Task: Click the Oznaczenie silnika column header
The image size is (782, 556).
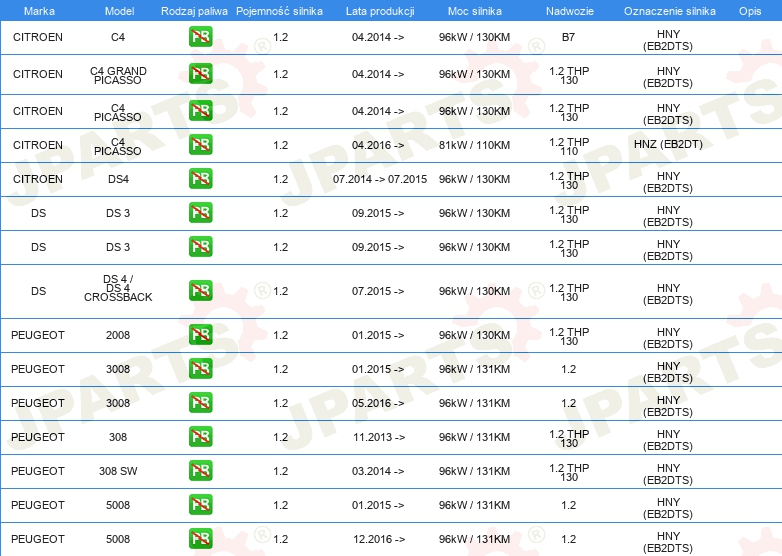Action: coord(669,11)
